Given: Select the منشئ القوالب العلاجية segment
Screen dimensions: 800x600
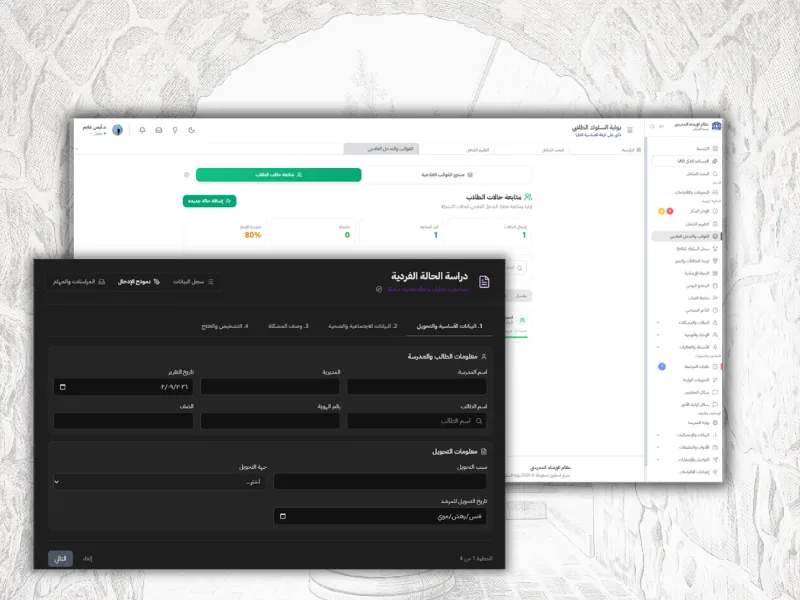Looking at the screenshot, I should (447, 174).
